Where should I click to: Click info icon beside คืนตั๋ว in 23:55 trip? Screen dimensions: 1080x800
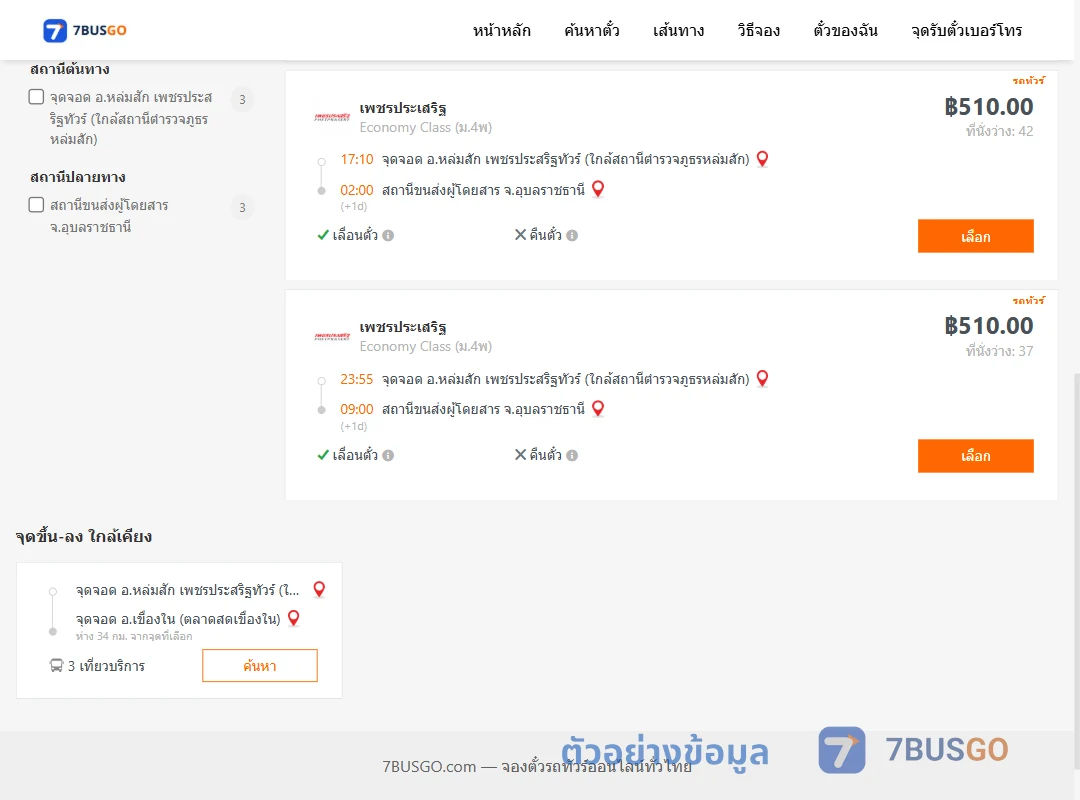tap(572, 455)
